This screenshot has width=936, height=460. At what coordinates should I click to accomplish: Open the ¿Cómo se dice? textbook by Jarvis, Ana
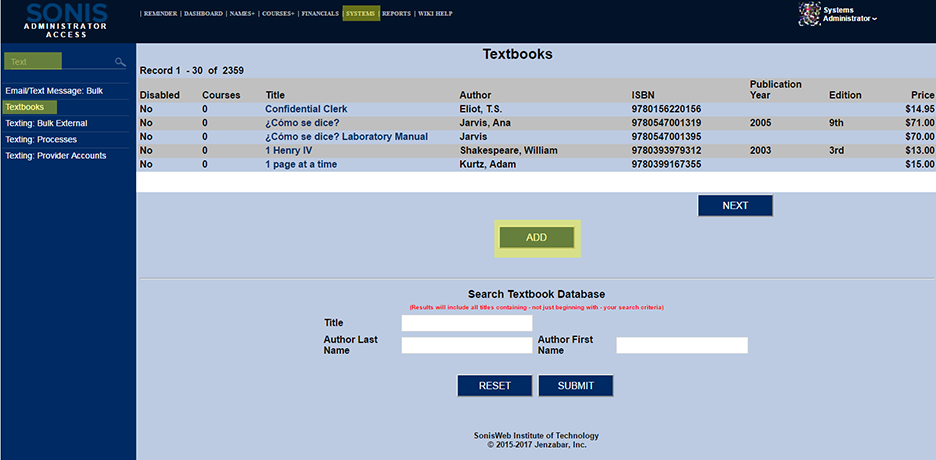[302, 123]
